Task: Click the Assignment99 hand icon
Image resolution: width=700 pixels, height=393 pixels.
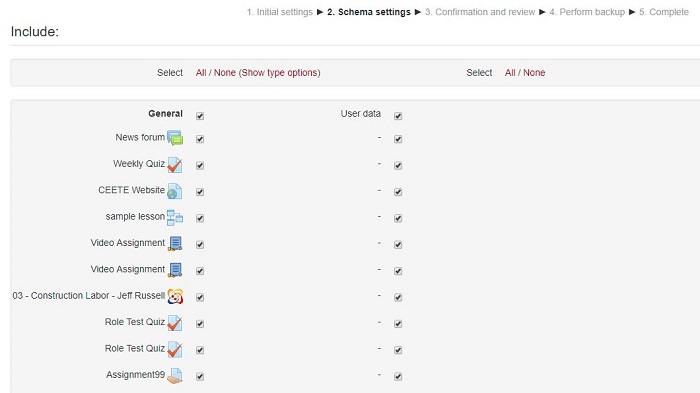Action: pos(175,376)
